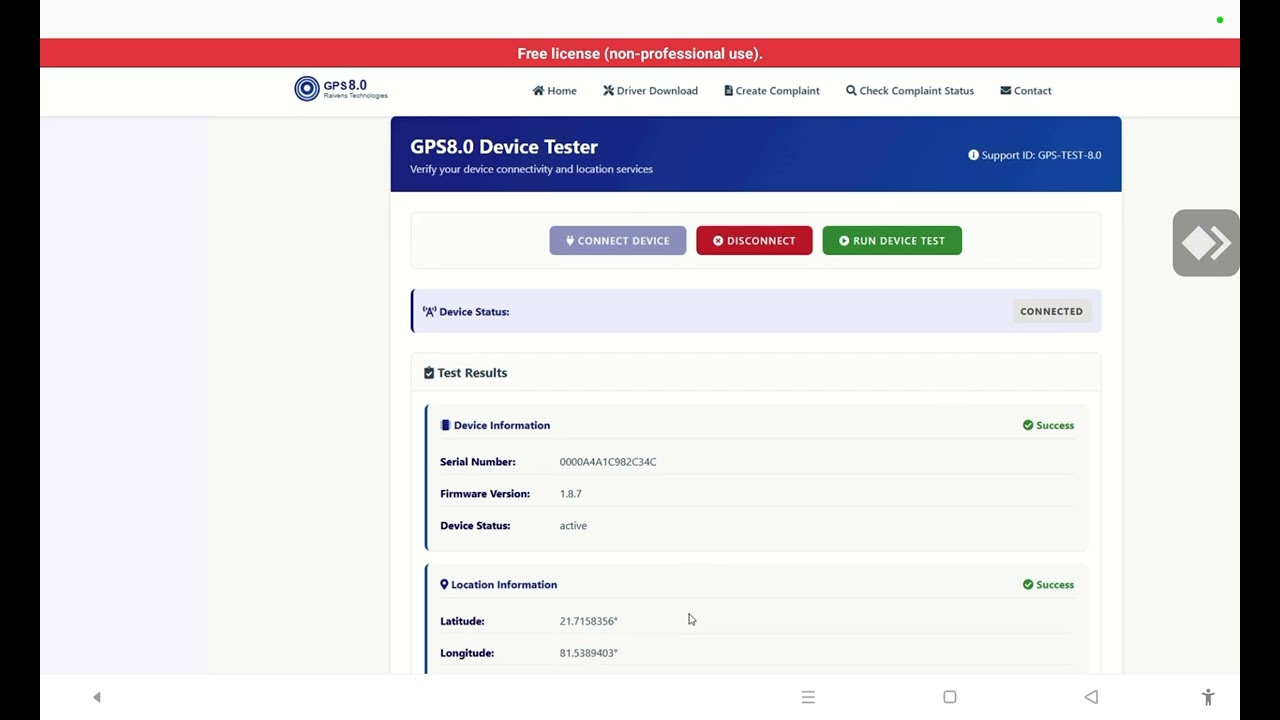Click the Device Information chip icon
The height and width of the screenshot is (720, 1280).
445,425
